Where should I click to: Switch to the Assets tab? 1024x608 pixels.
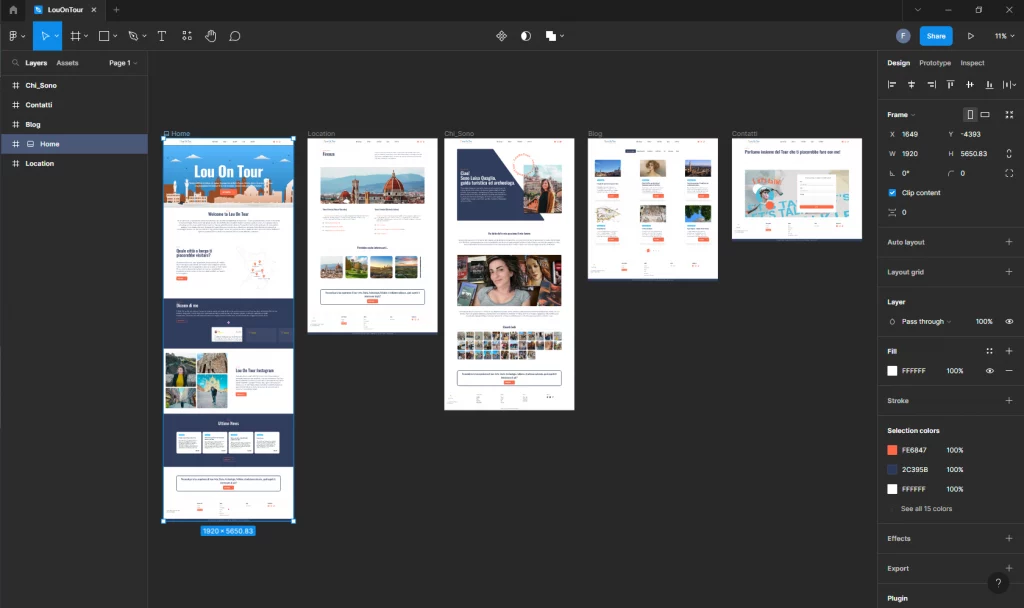[67, 63]
